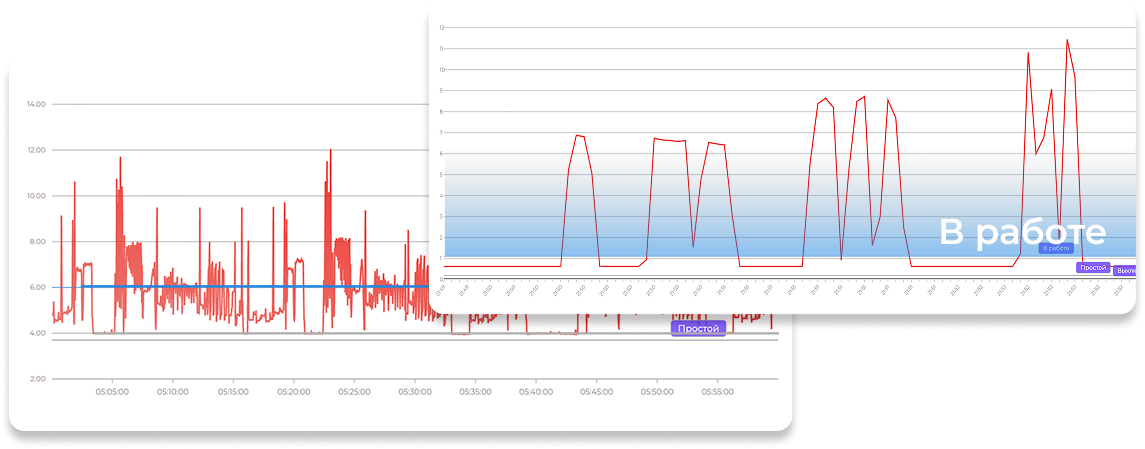This screenshot has width=1145, height=449.
Task: Click the tallest red peak on the right chart
Action: (x=1067, y=41)
